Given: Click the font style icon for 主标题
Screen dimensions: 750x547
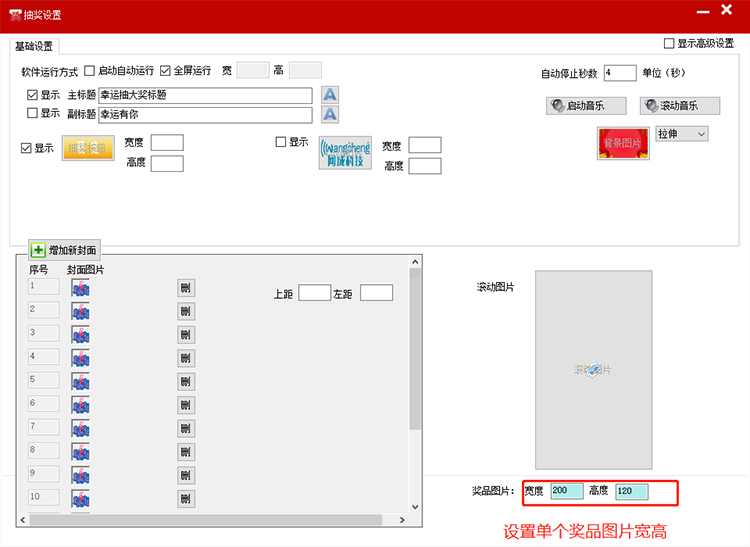Looking at the screenshot, I should click(330, 95).
